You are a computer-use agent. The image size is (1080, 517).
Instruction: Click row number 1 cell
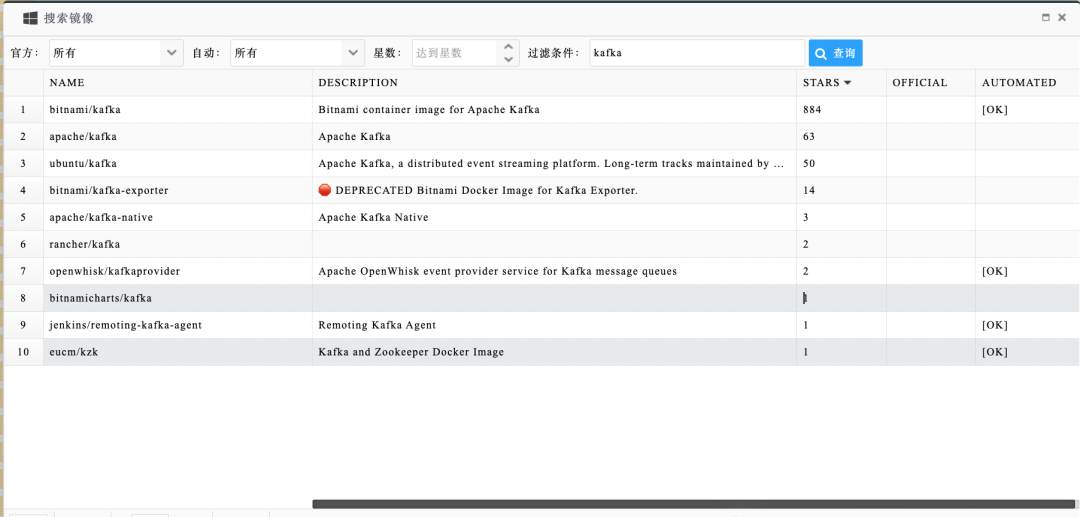point(24,109)
